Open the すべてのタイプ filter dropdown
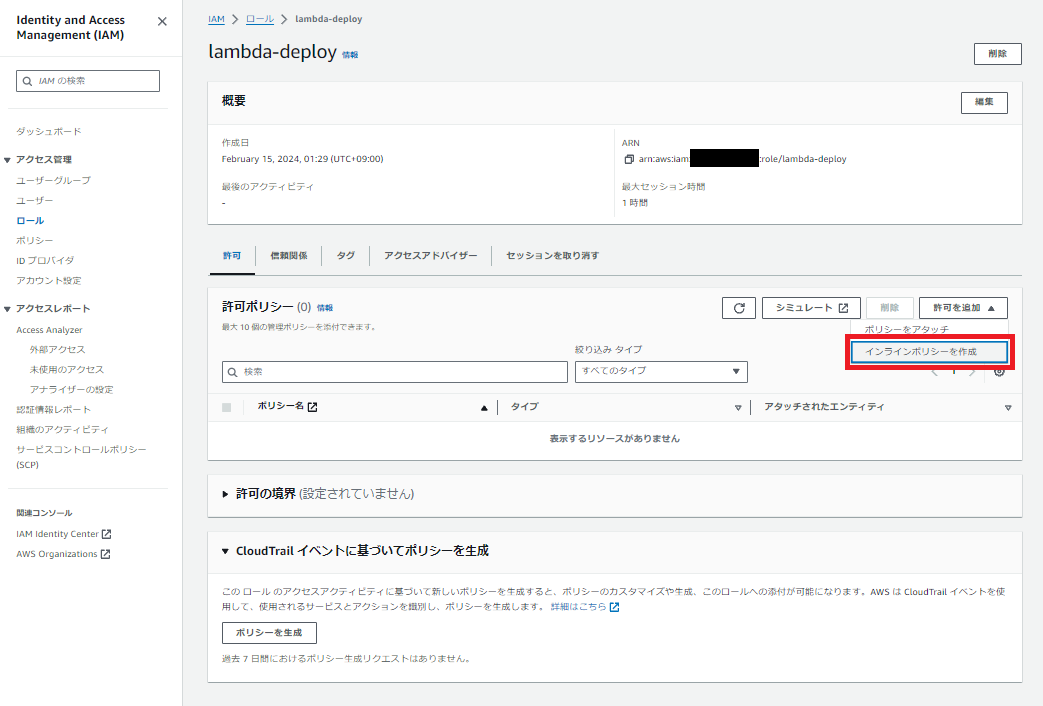Image resolution: width=1043 pixels, height=706 pixels. tap(661, 371)
